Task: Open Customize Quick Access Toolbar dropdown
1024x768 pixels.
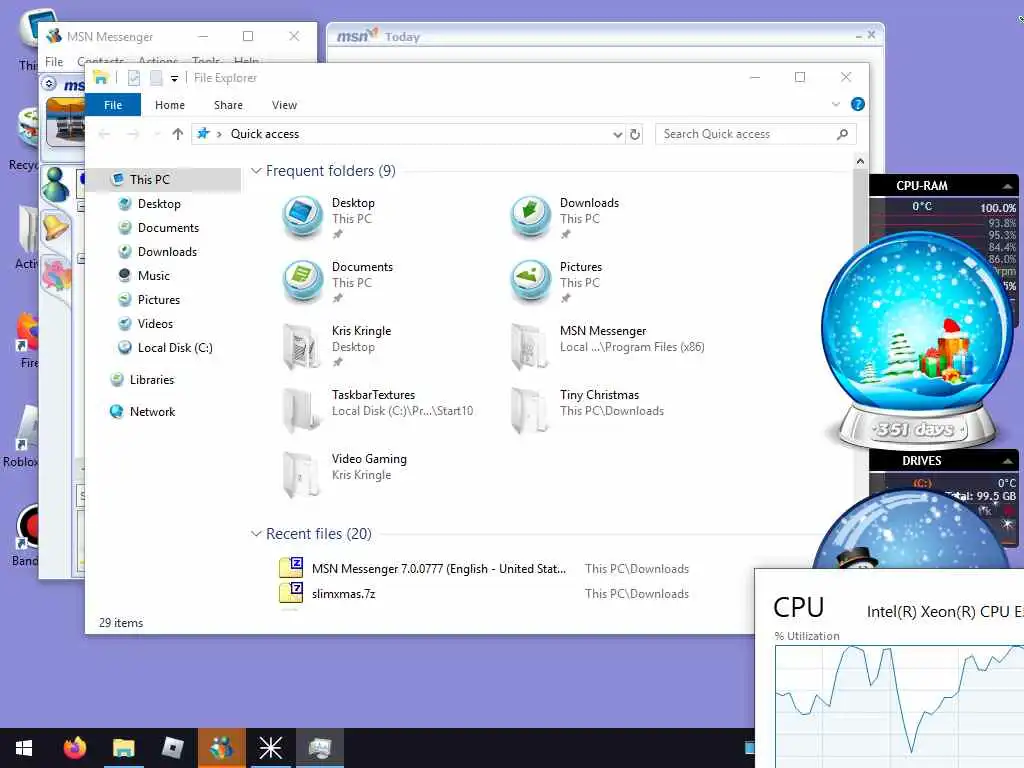Action: point(174,78)
